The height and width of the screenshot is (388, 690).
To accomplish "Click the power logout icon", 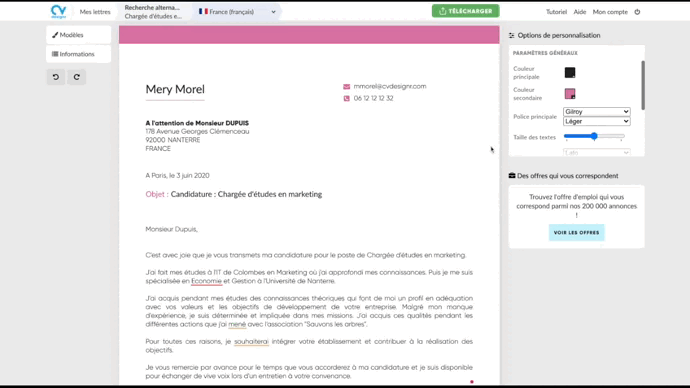I will [x=637, y=12].
